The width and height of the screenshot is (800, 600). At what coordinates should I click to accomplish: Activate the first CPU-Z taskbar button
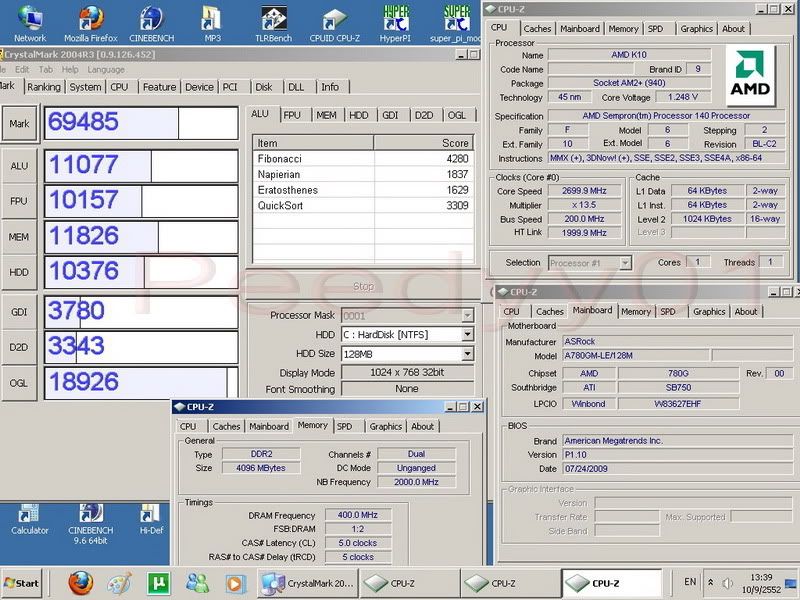(410, 583)
